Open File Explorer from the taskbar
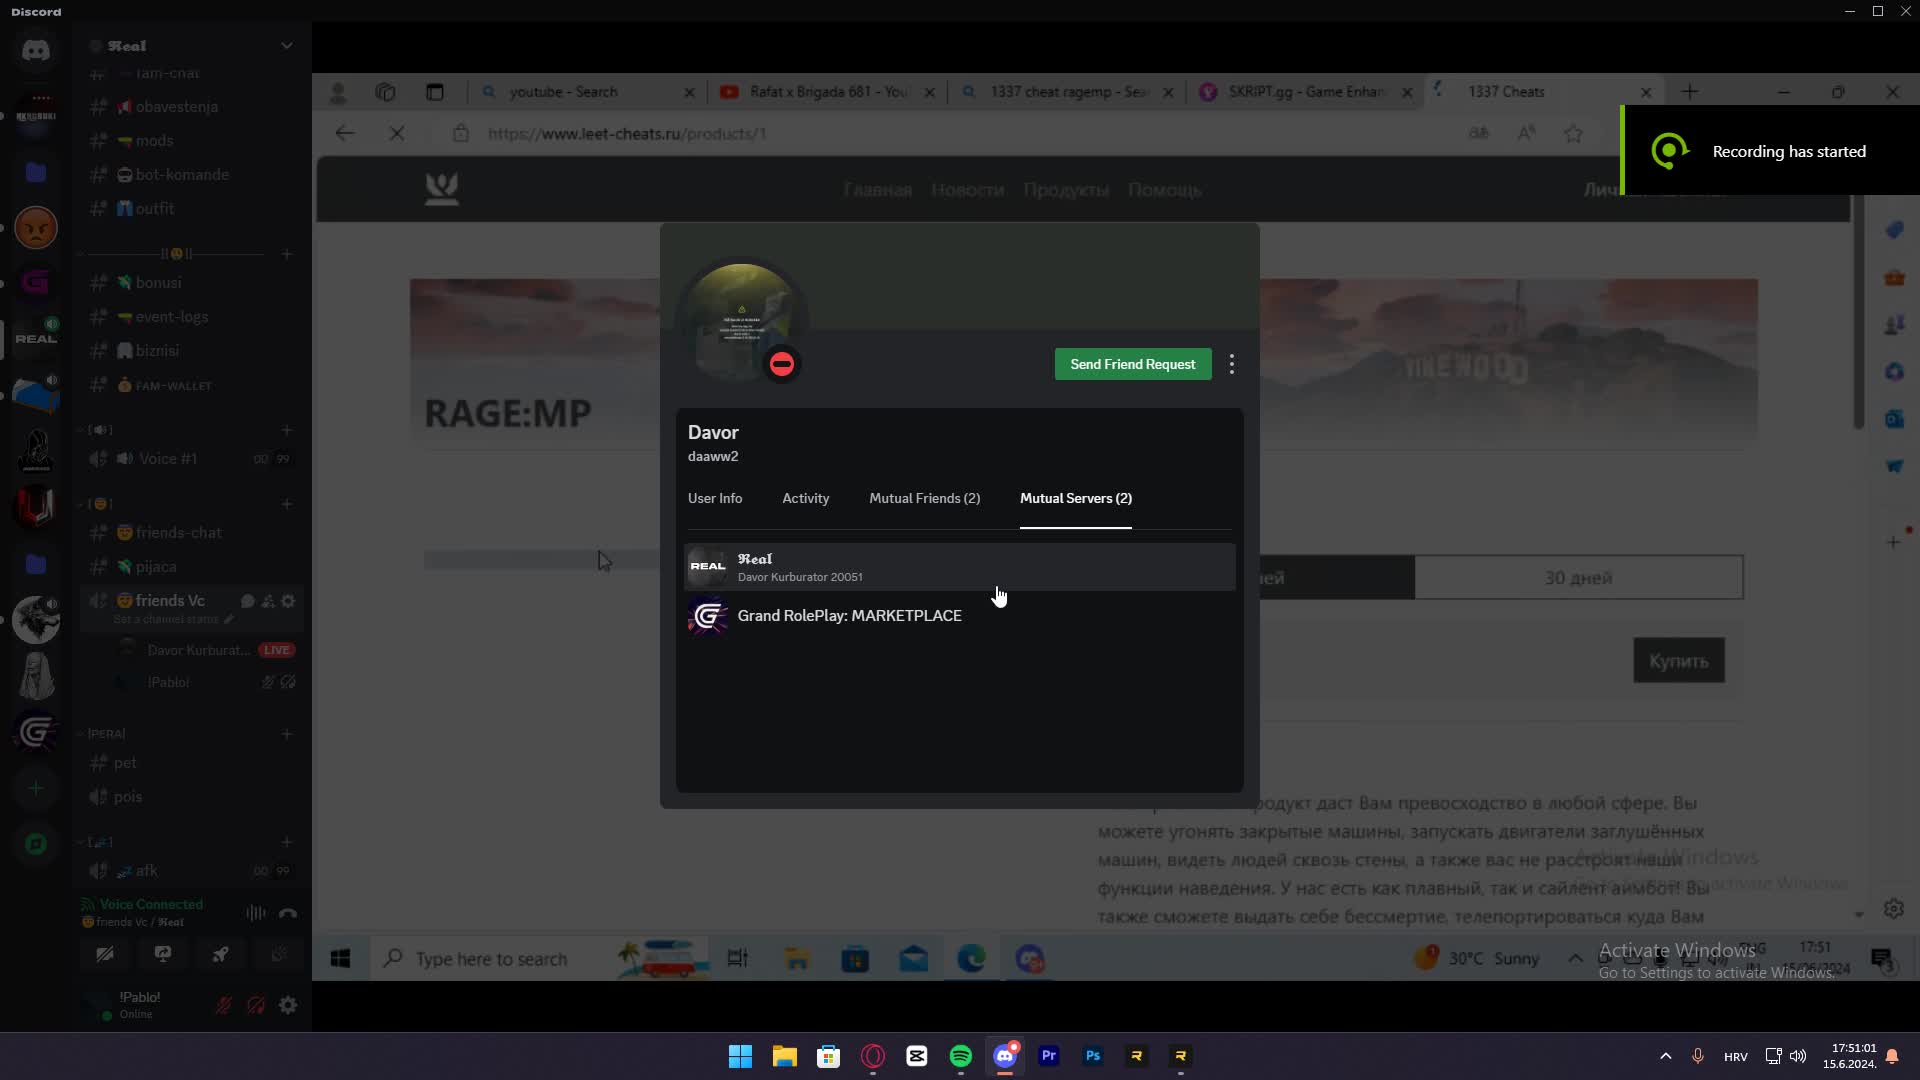 [x=785, y=1056]
